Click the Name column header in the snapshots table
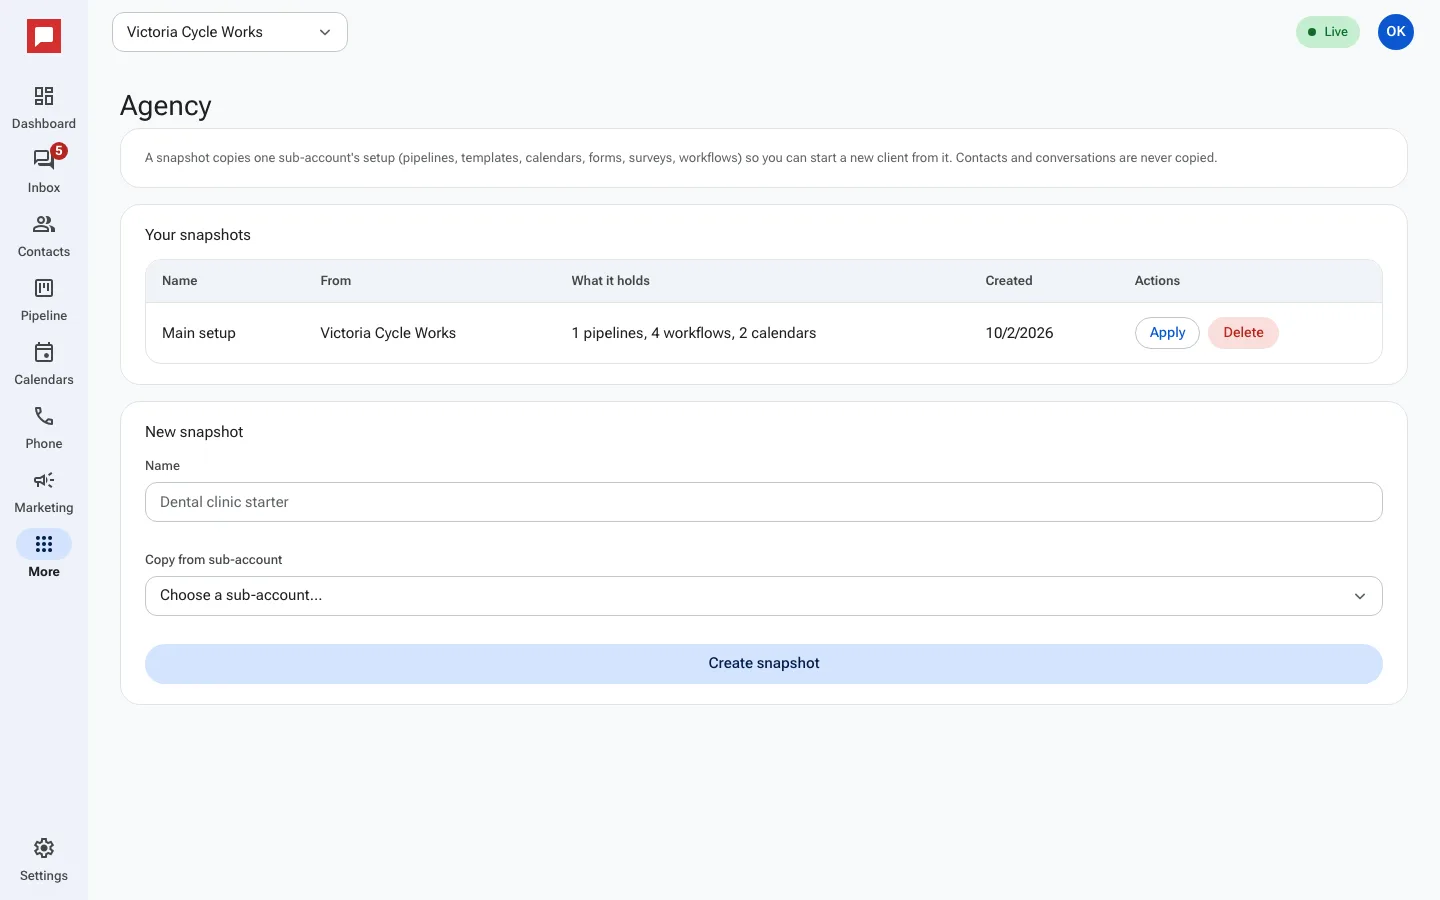The image size is (1440, 900). tap(180, 281)
